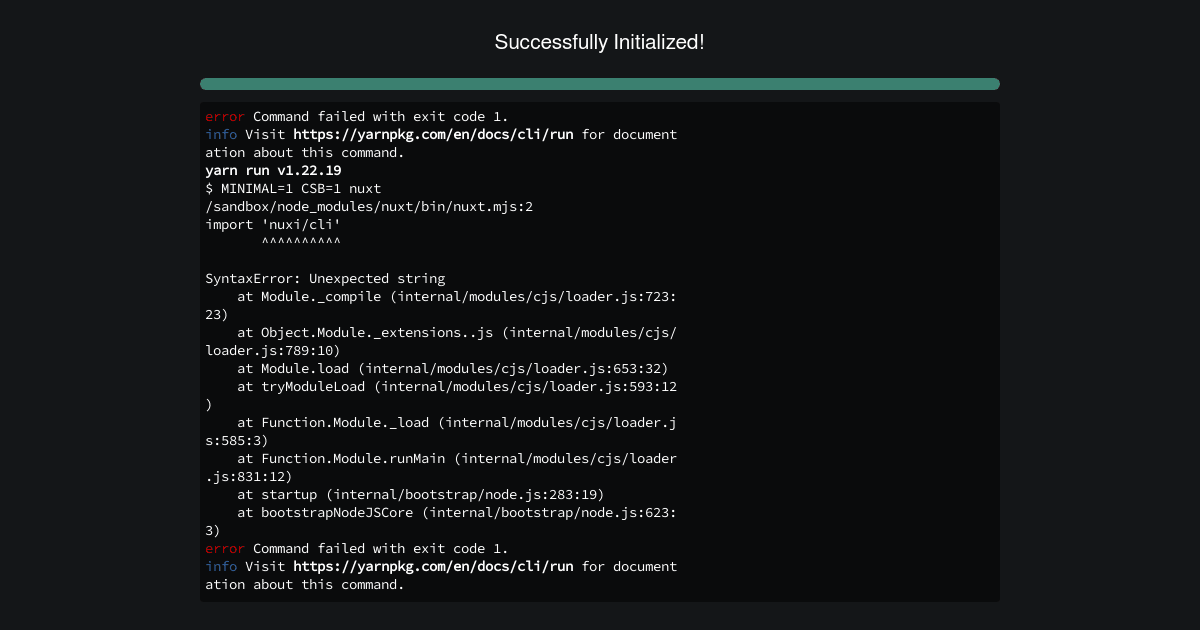Click the last red "error" label
This screenshot has width=1200, height=630.
click(x=225, y=548)
